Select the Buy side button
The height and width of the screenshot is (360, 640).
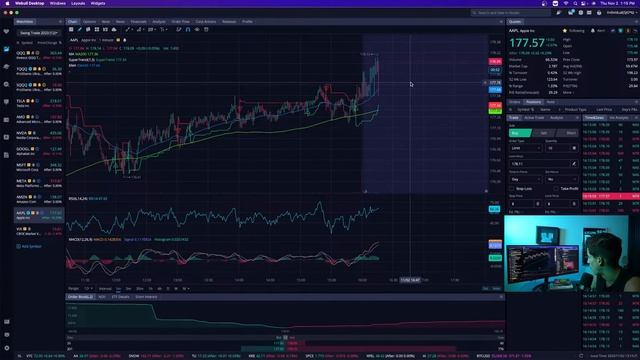[x=520, y=133]
